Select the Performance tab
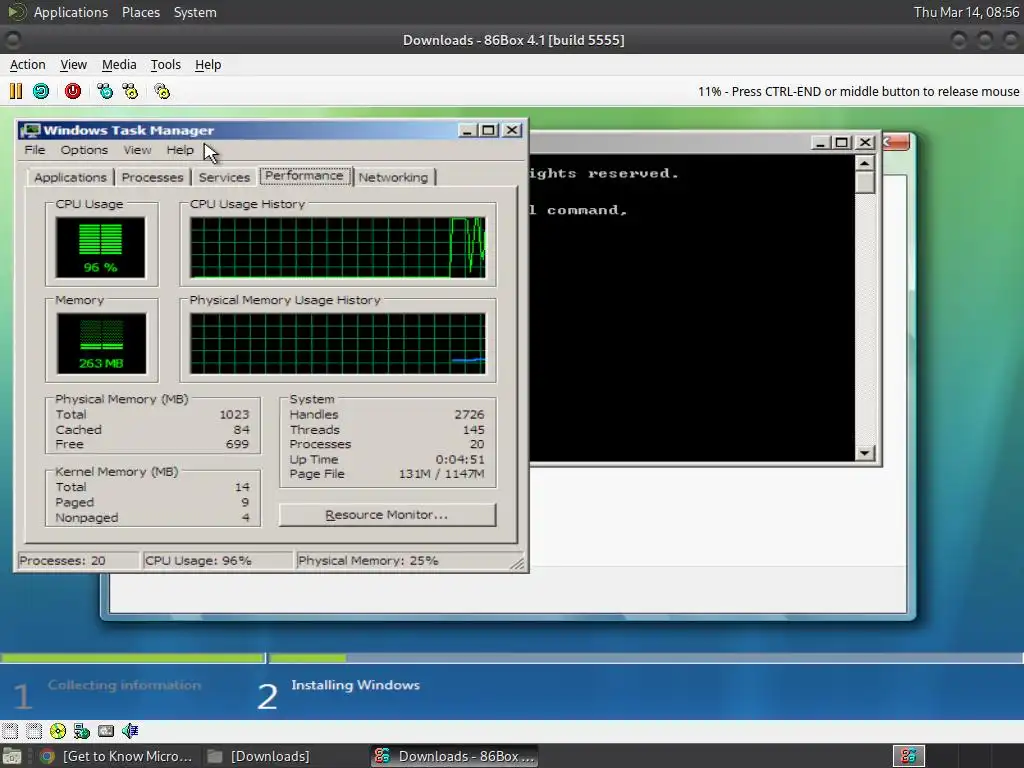The width and height of the screenshot is (1024, 768). coord(304,176)
